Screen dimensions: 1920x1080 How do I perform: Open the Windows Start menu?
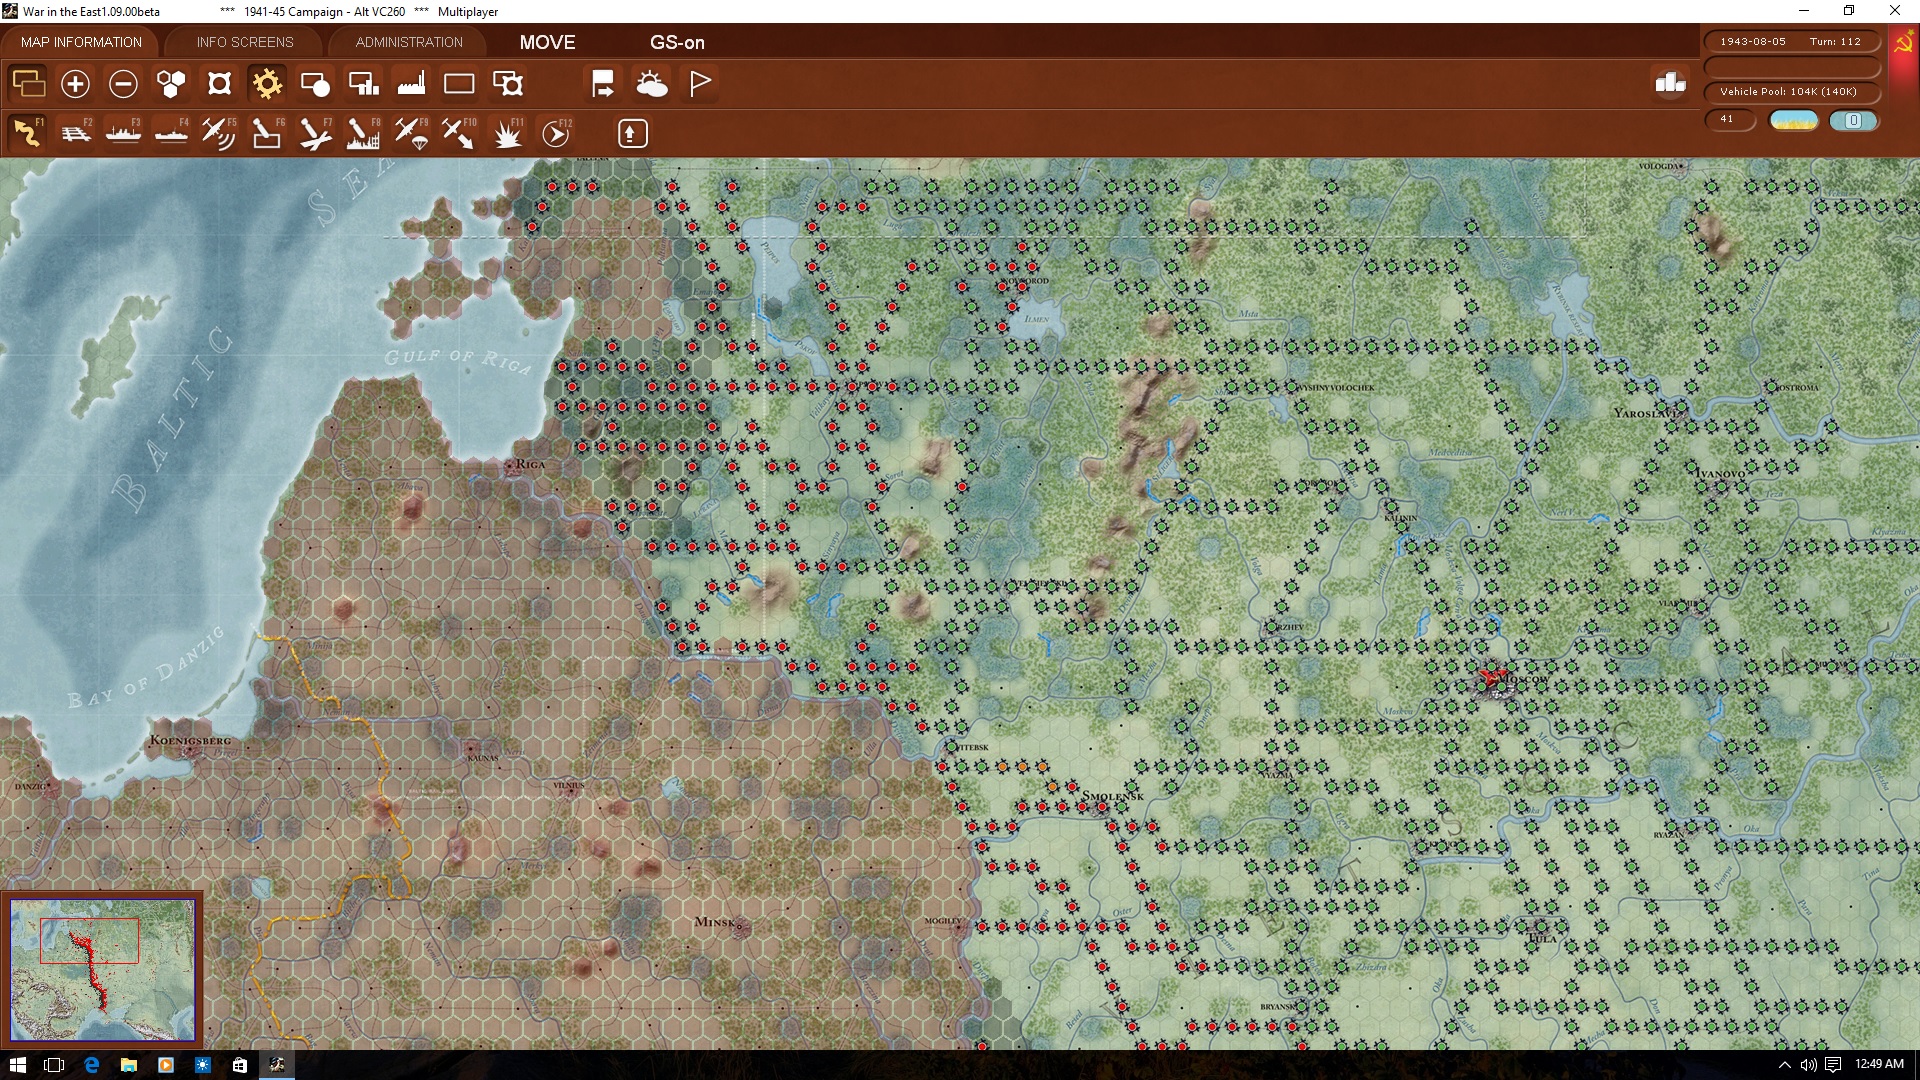click(17, 1065)
